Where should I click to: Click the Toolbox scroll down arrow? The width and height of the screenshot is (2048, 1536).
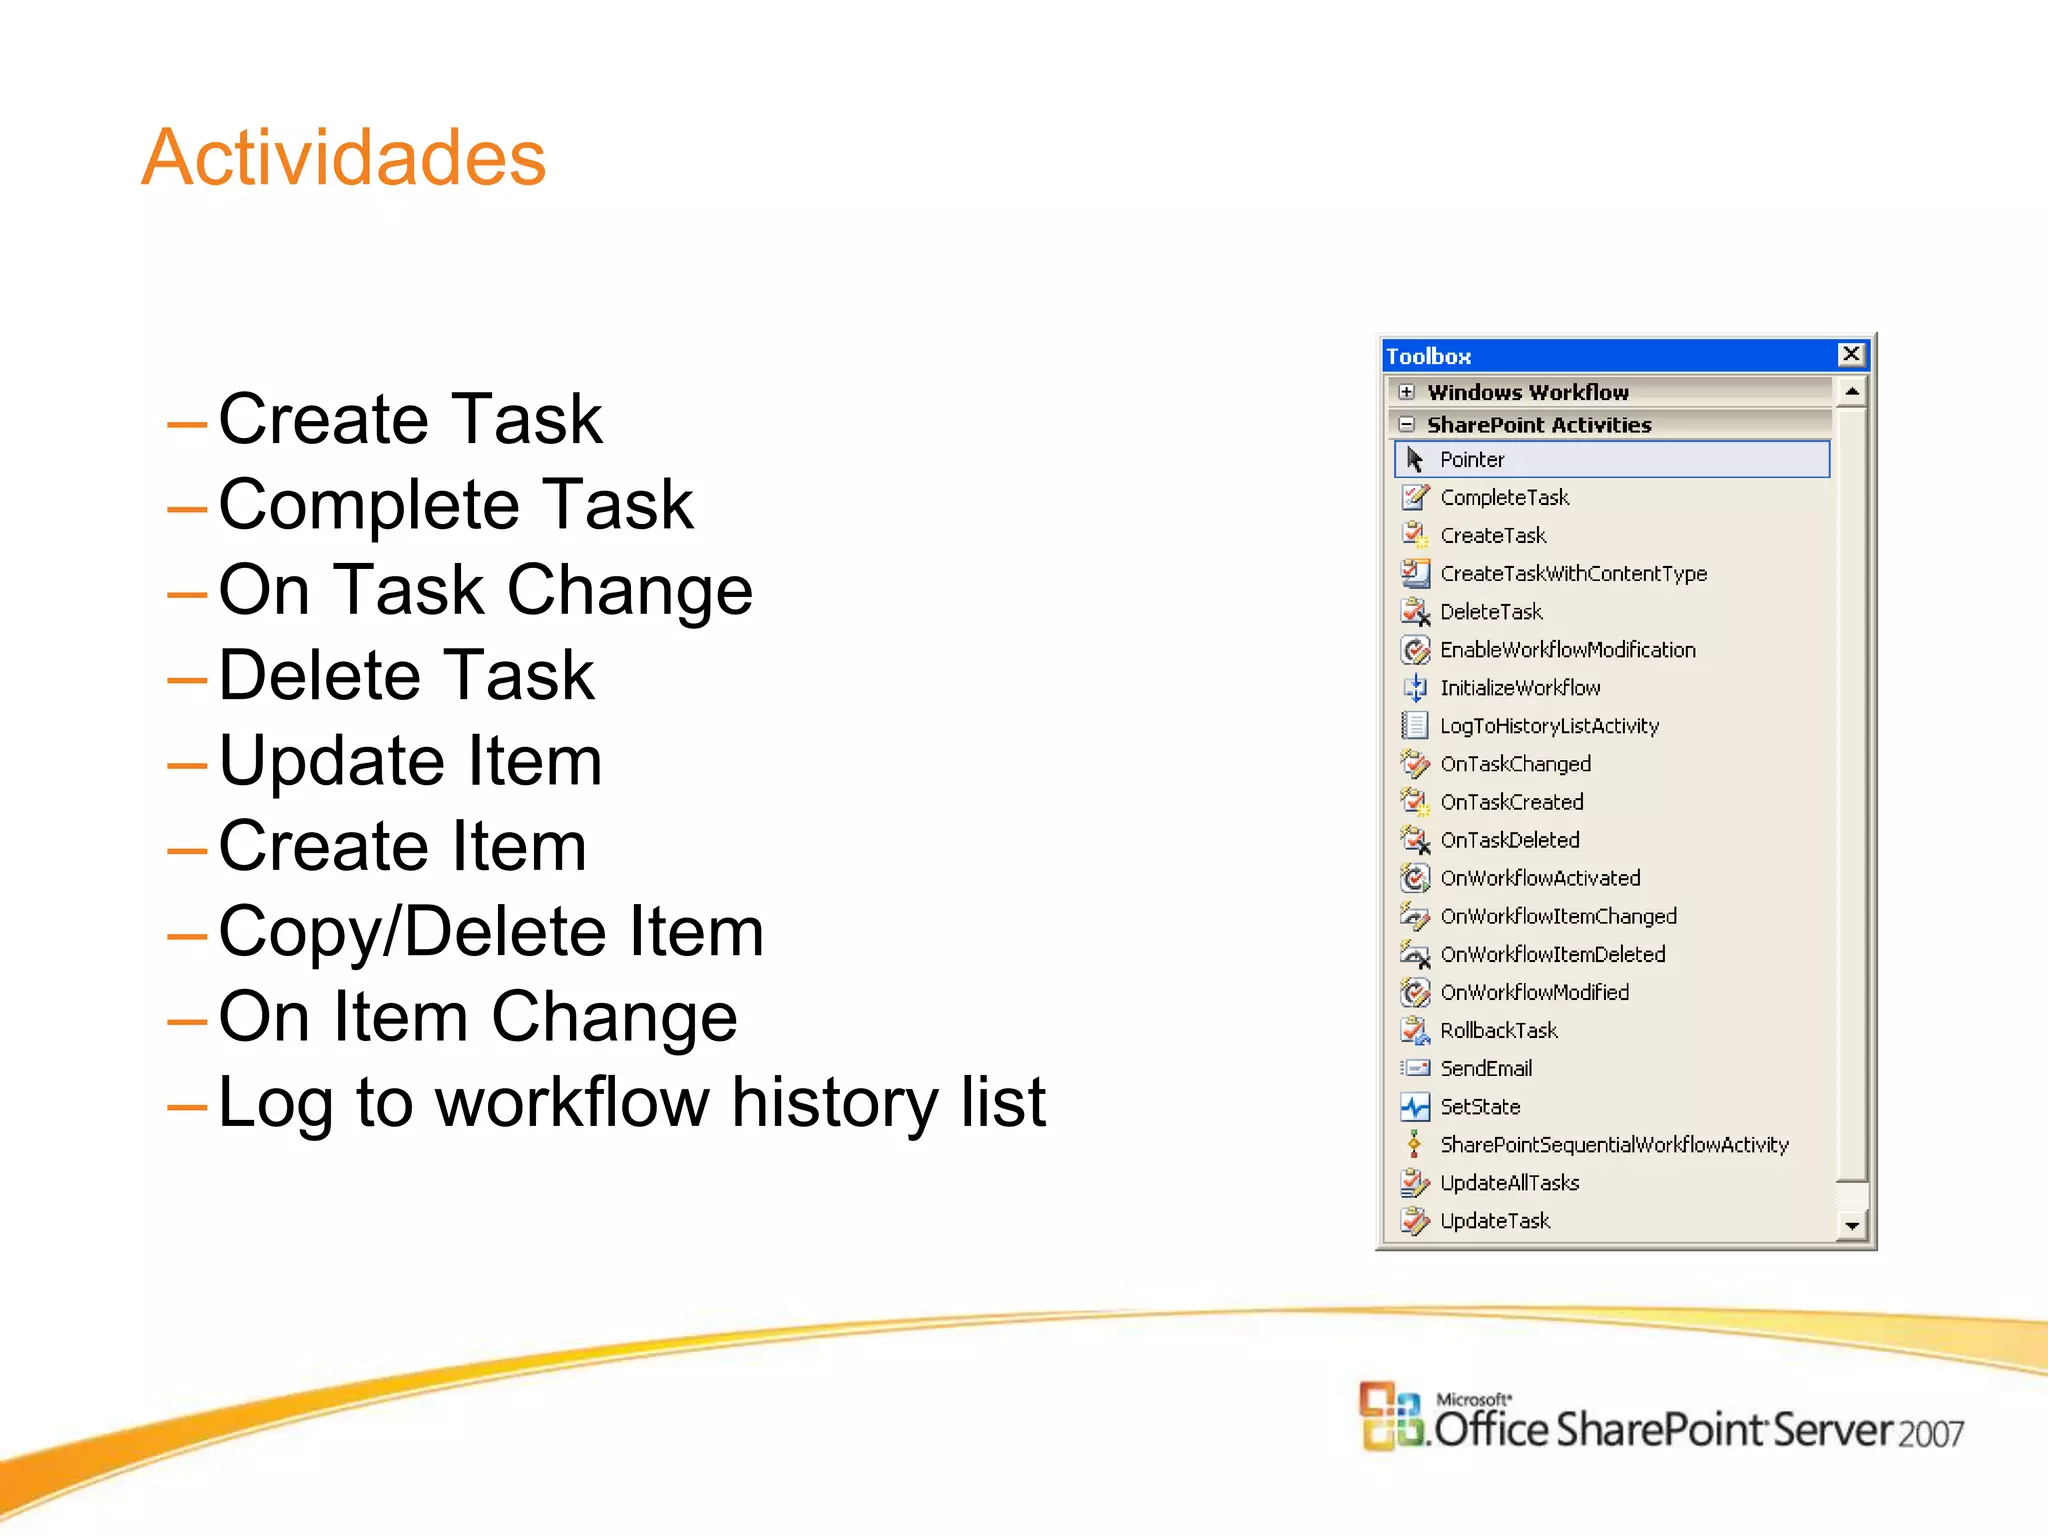(1852, 1225)
